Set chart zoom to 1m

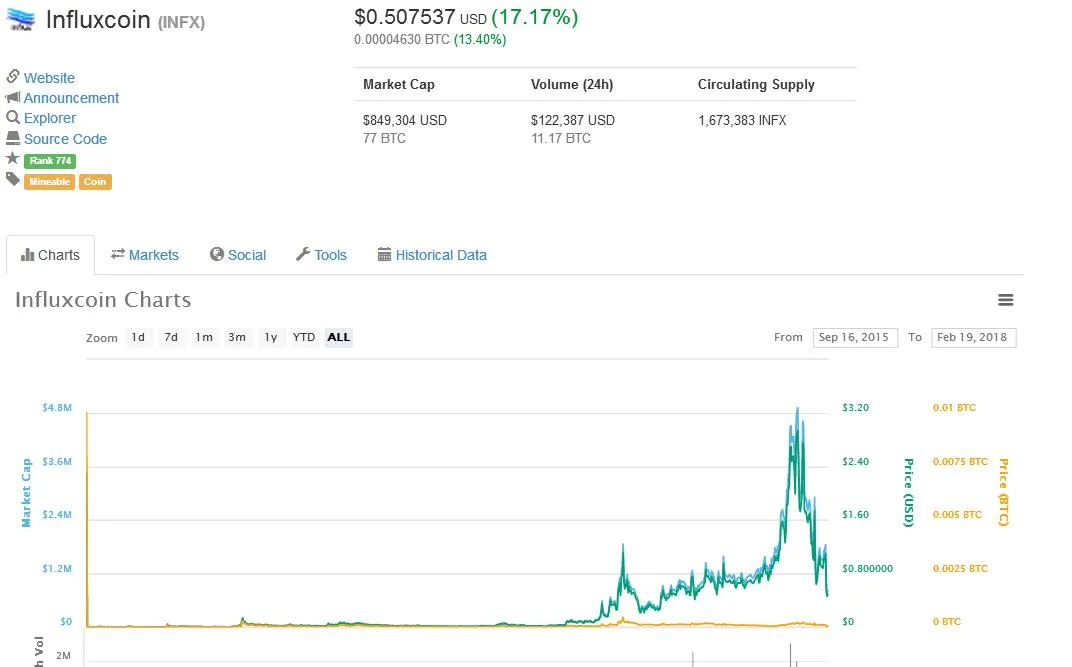tap(204, 338)
